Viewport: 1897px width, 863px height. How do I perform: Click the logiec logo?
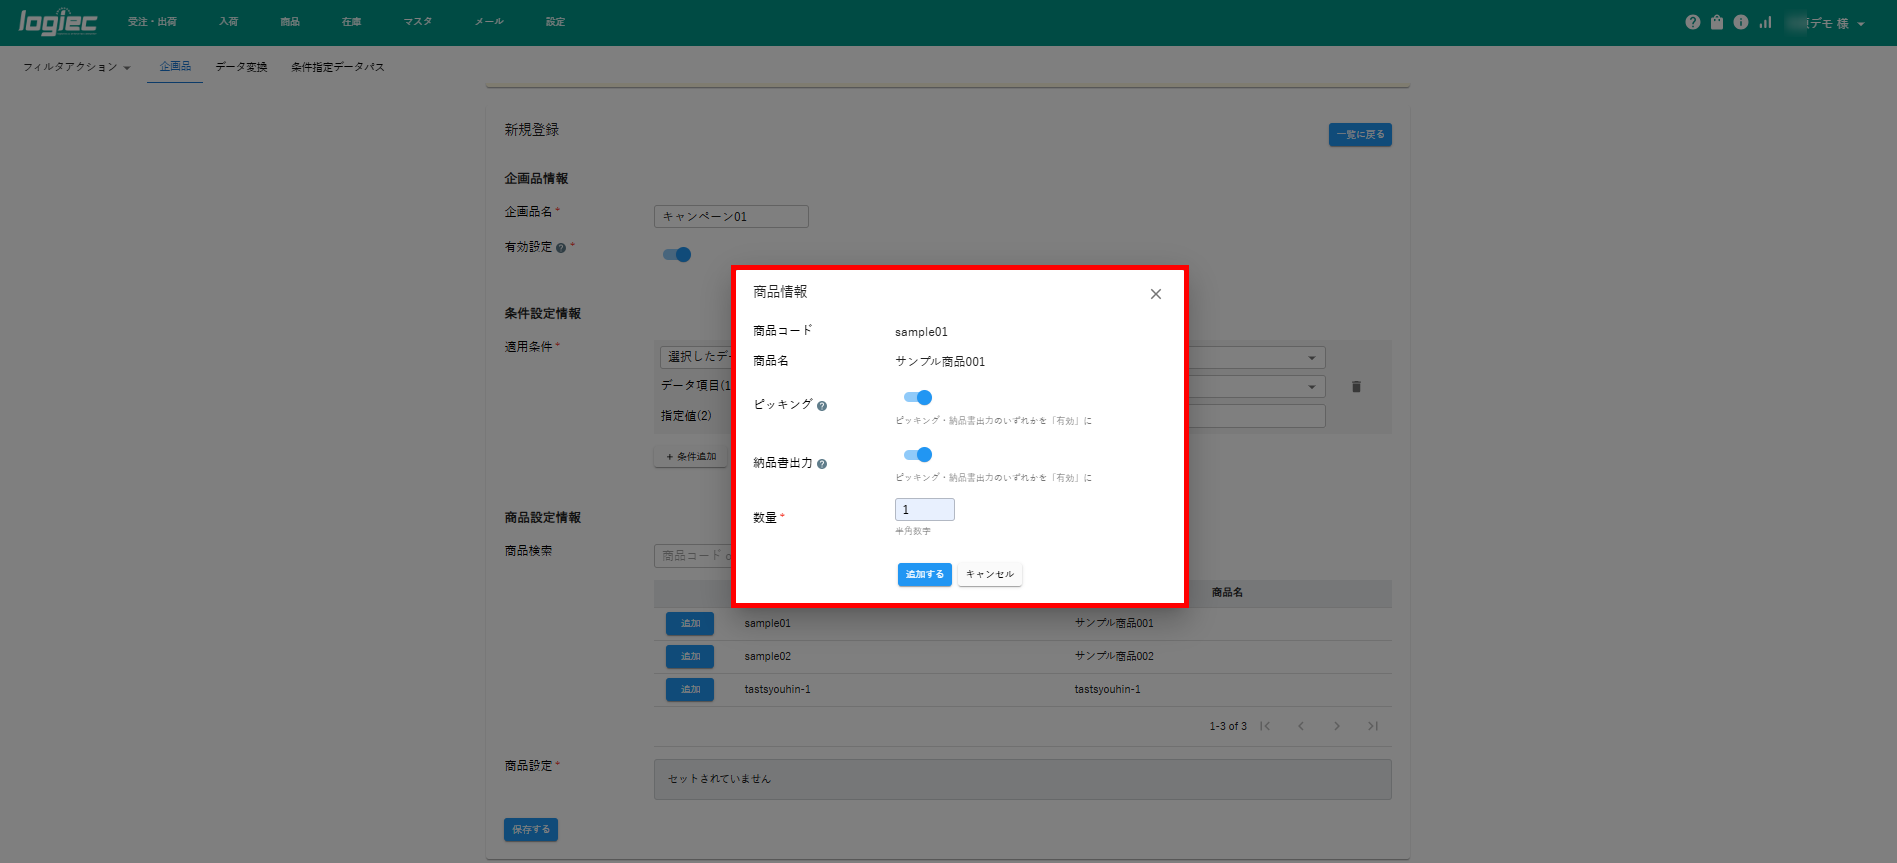point(58,22)
